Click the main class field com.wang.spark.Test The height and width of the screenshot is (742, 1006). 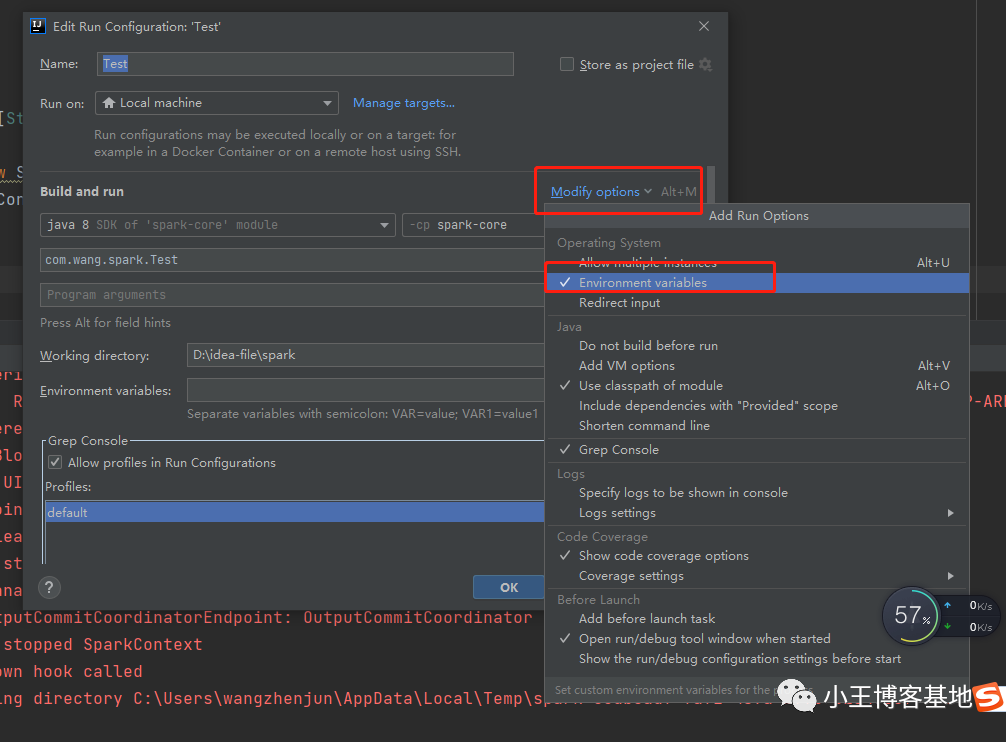[293, 260]
